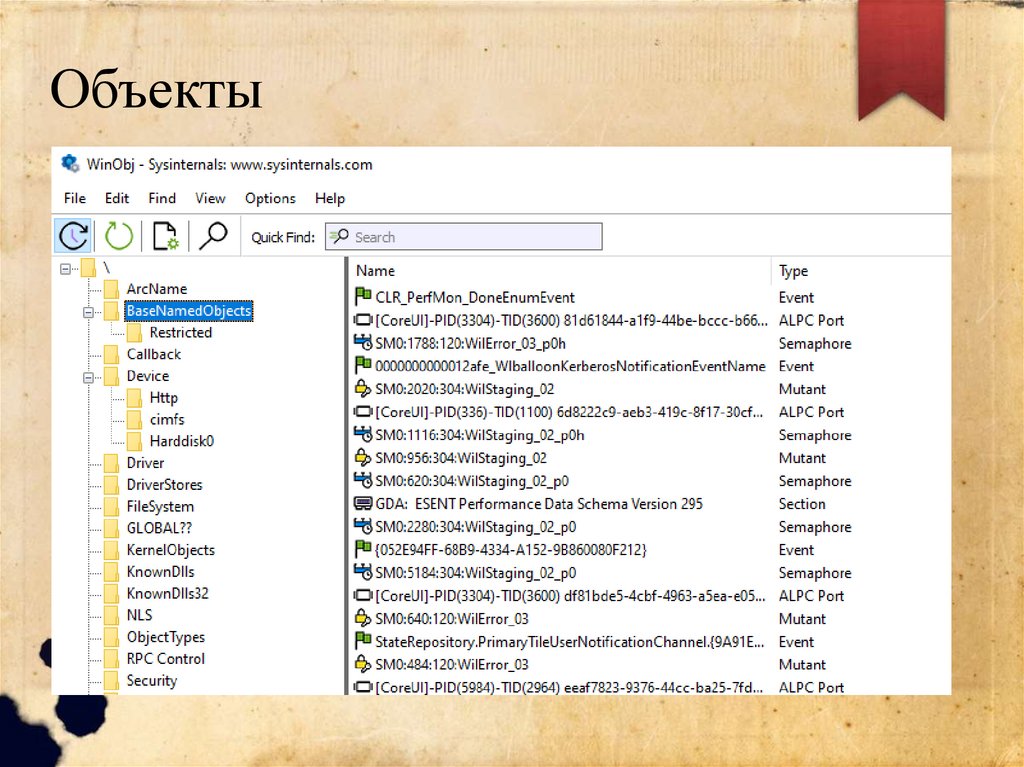The image size is (1024, 767).
Task: Click the padlock icon for SM0:2020:304:WilStaging_02
Action: click(x=364, y=389)
